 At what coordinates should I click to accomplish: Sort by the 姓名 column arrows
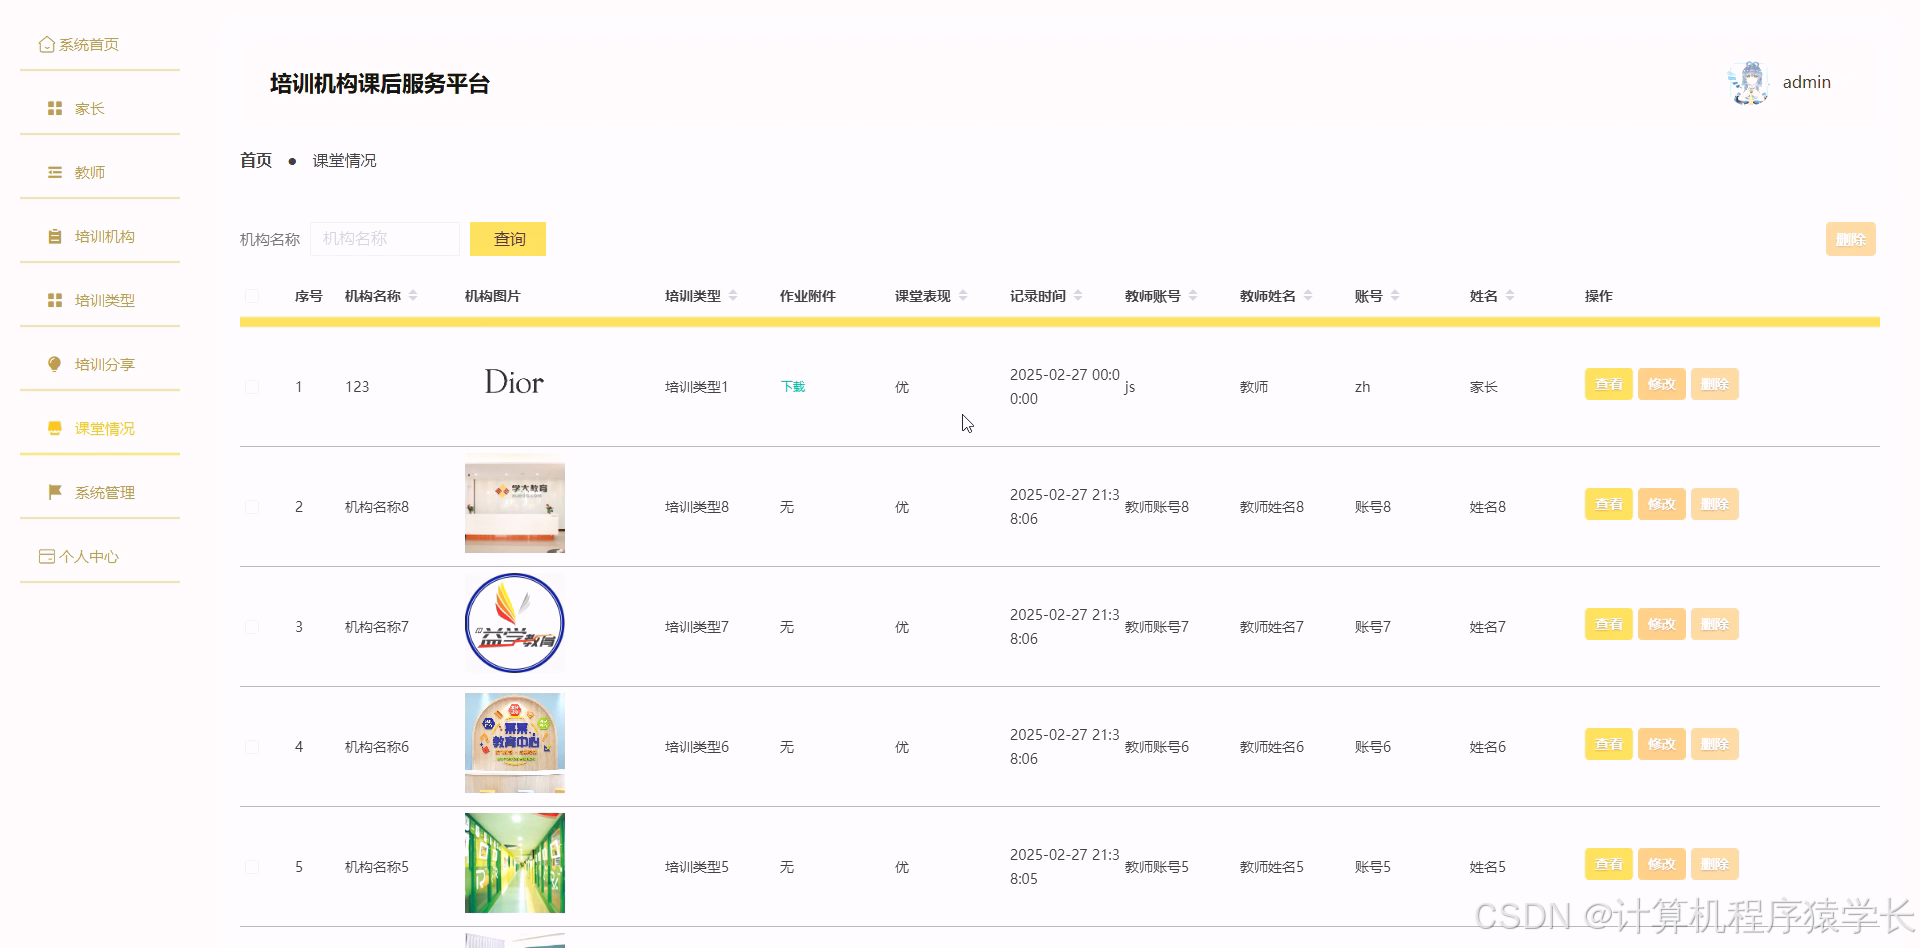pyautogui.click(x=1510, y=295)
